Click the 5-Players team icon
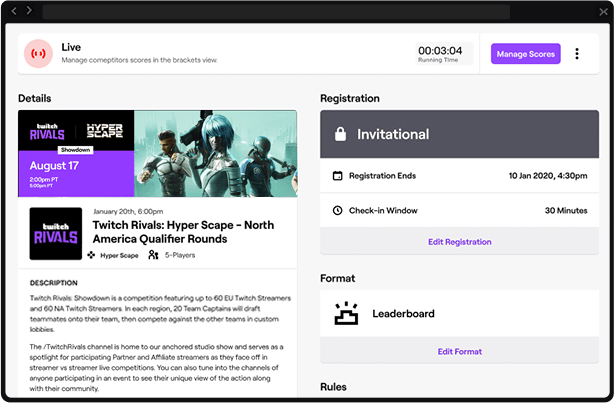Screen dimensions: 614x403 pos(153,255)
